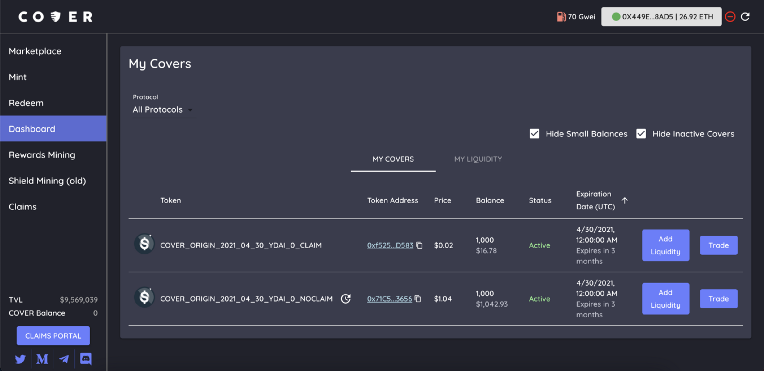The image size is (764, 371).
Task: Click the $16.78 balance value
Action: [x=486, y=251]
